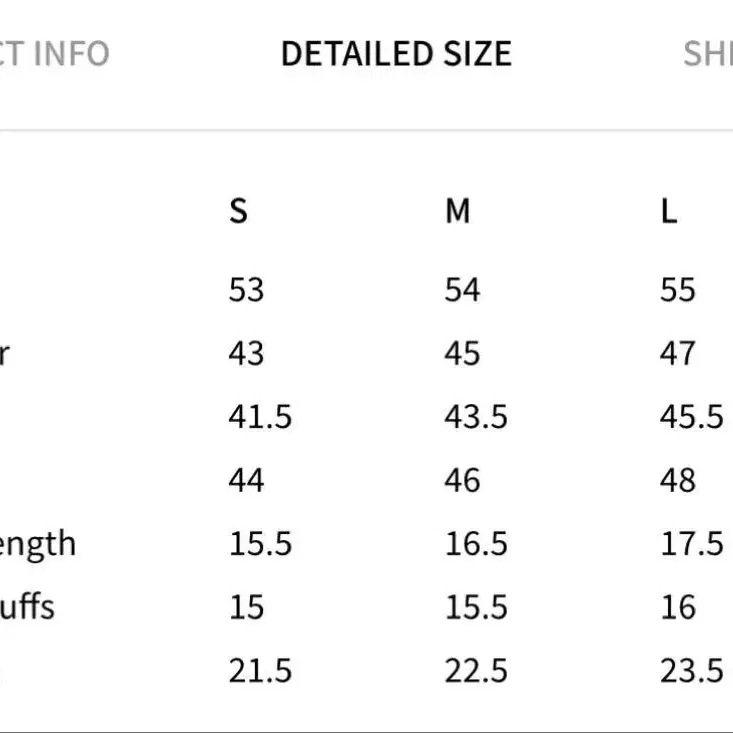The width and height of the screenshot is (733, 733).
Task: Click the 43.5 measurement under M
Action: [x=476, y=417]
